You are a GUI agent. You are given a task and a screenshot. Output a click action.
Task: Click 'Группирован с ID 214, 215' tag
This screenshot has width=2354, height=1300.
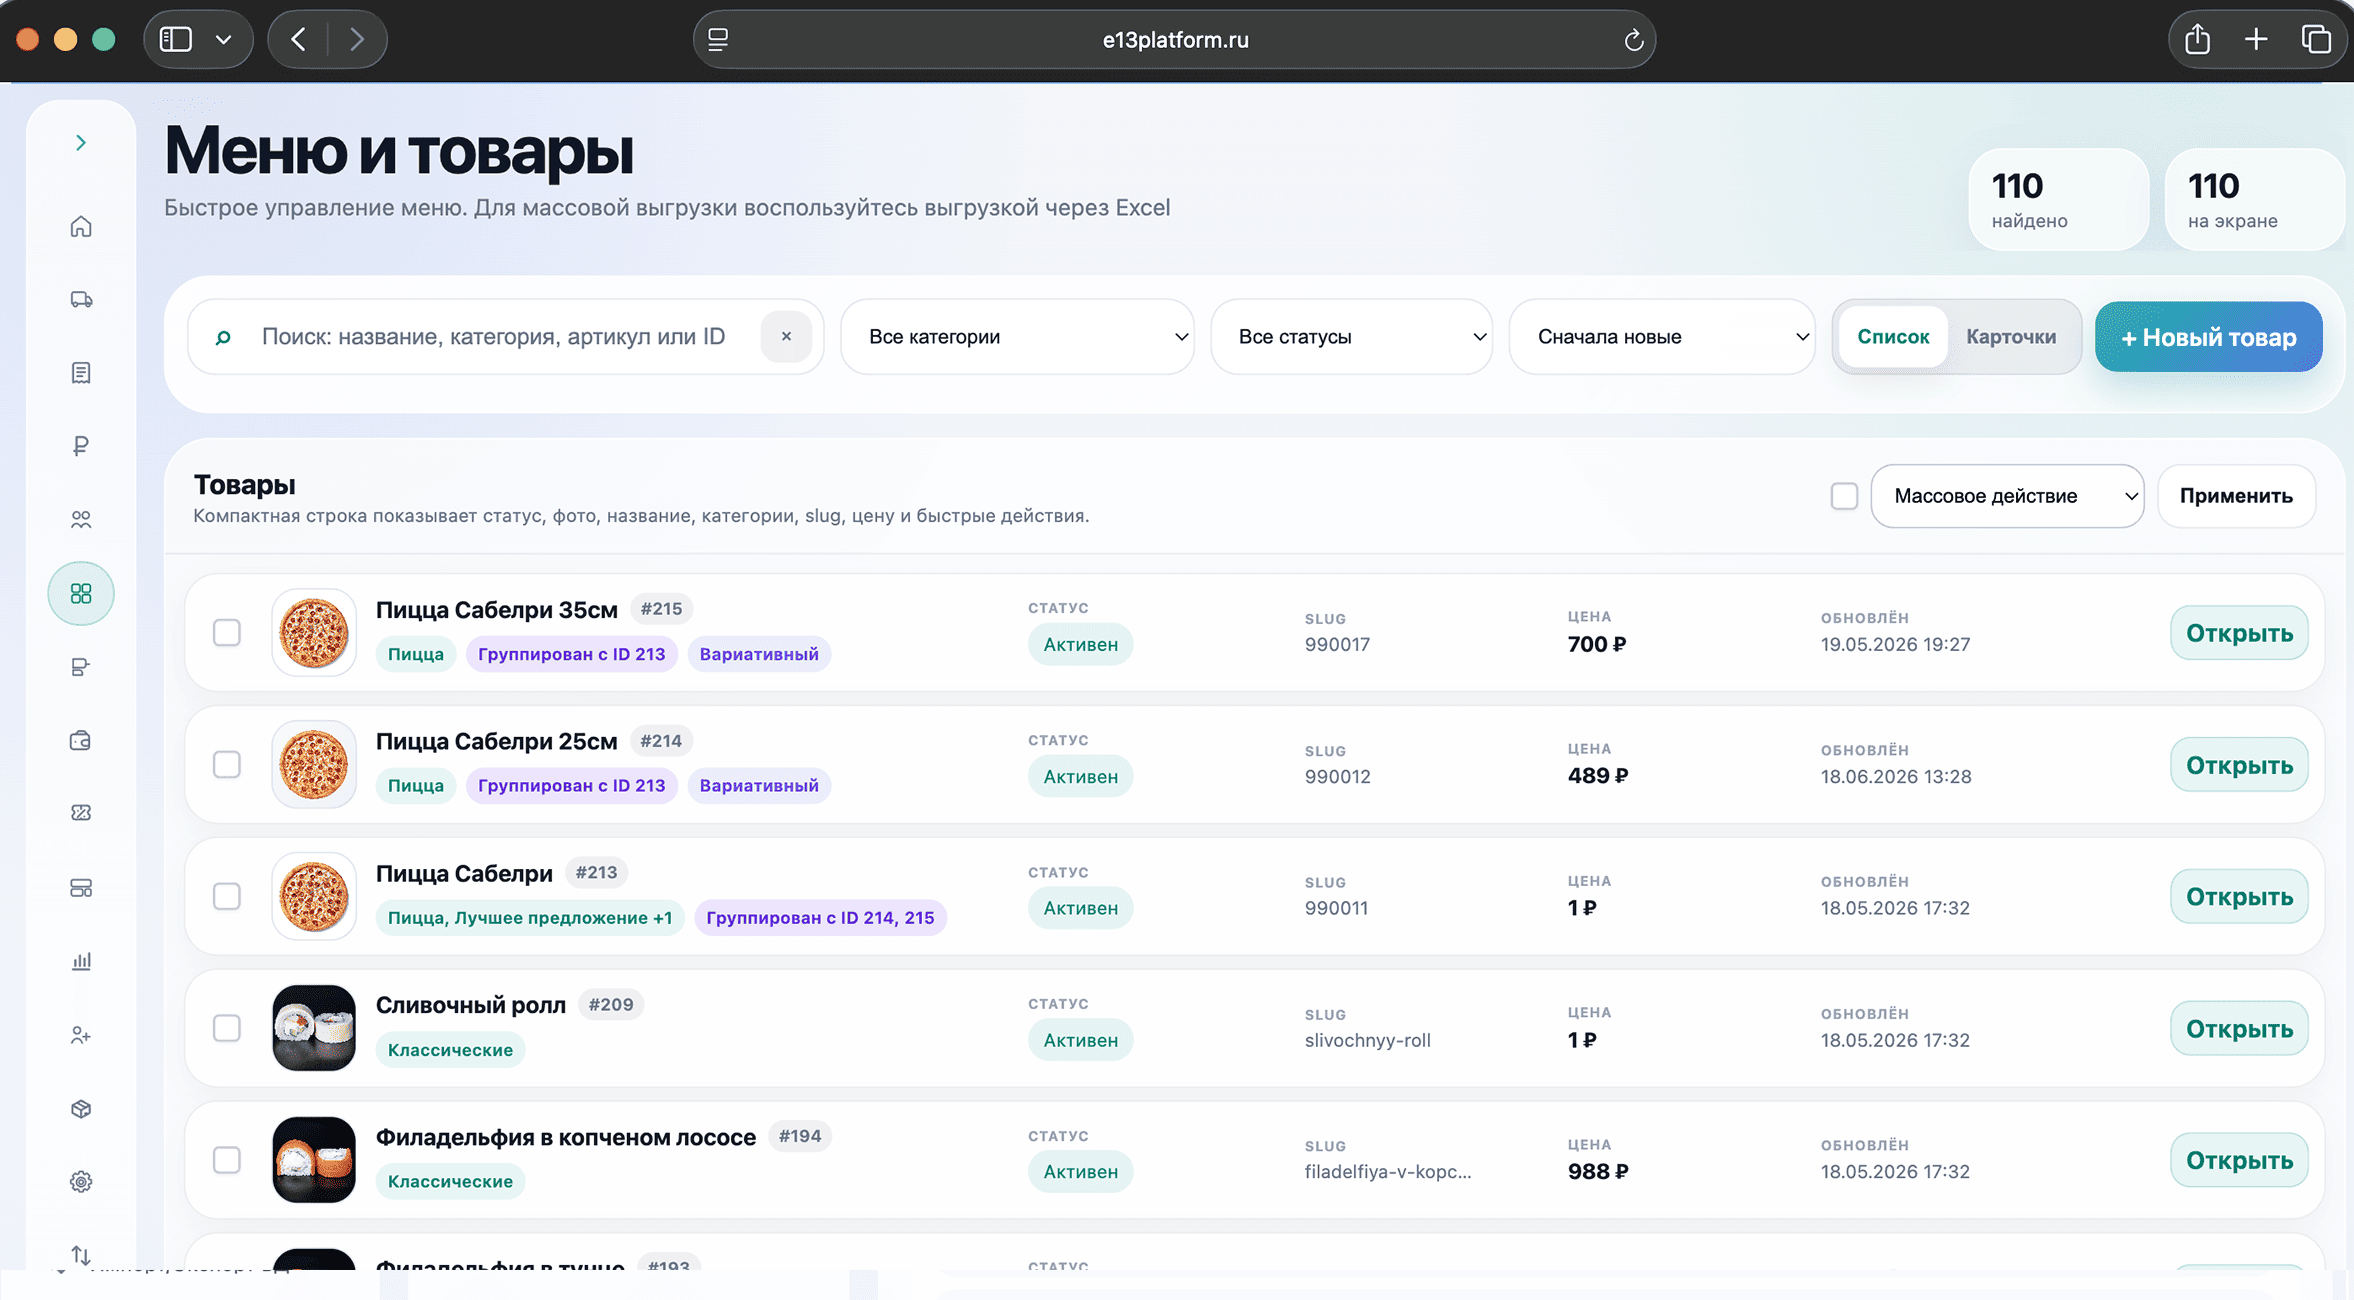point(820,918)
